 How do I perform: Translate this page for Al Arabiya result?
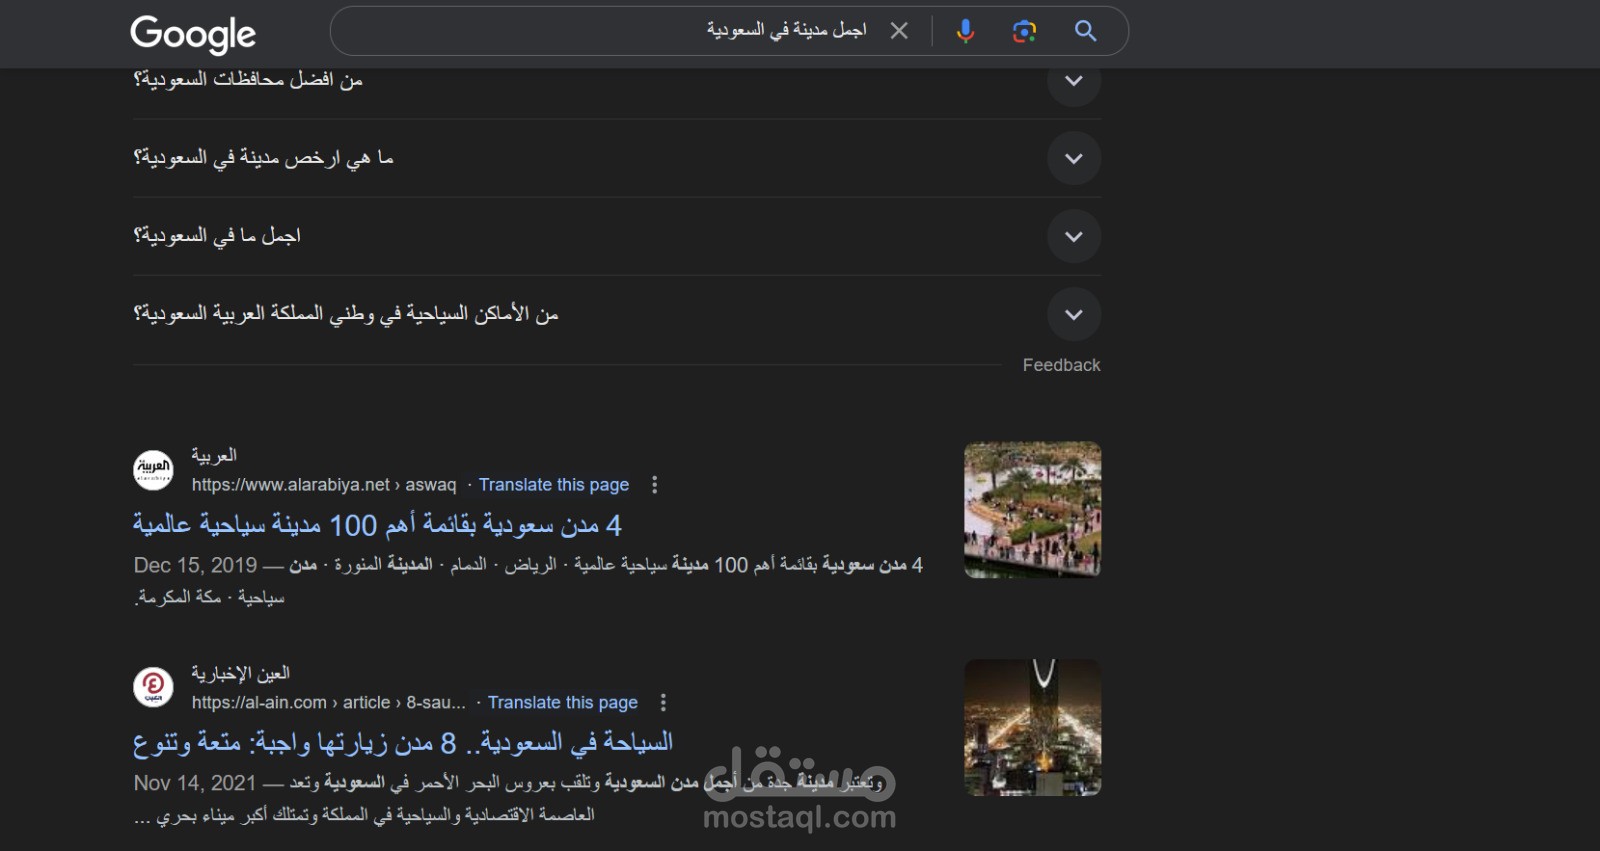554,485
